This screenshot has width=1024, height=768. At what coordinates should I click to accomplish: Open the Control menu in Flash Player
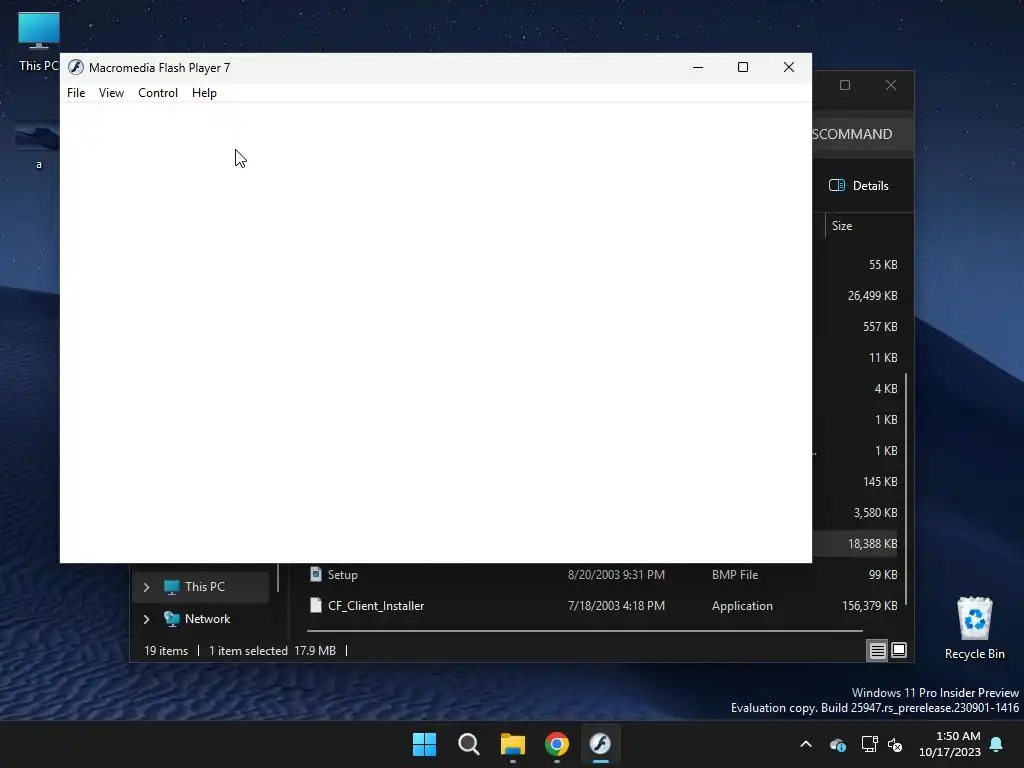(158, 93)
